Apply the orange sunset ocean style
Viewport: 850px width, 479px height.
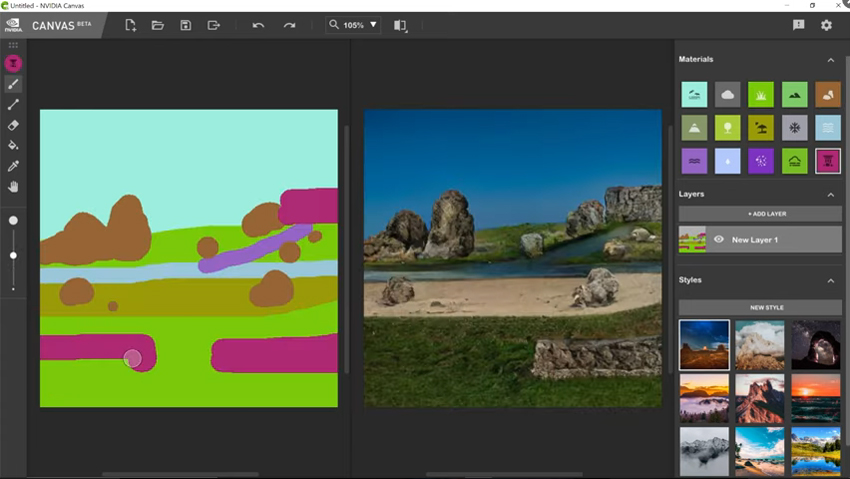tap(816, 398)
